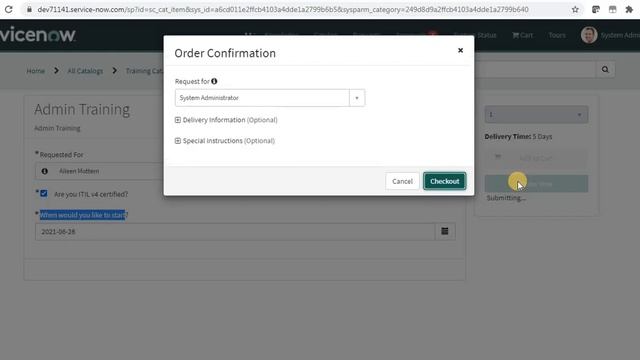This screenshot has height=360, width=640.
Task: Click the Checkout button
Action: (444, 181)
